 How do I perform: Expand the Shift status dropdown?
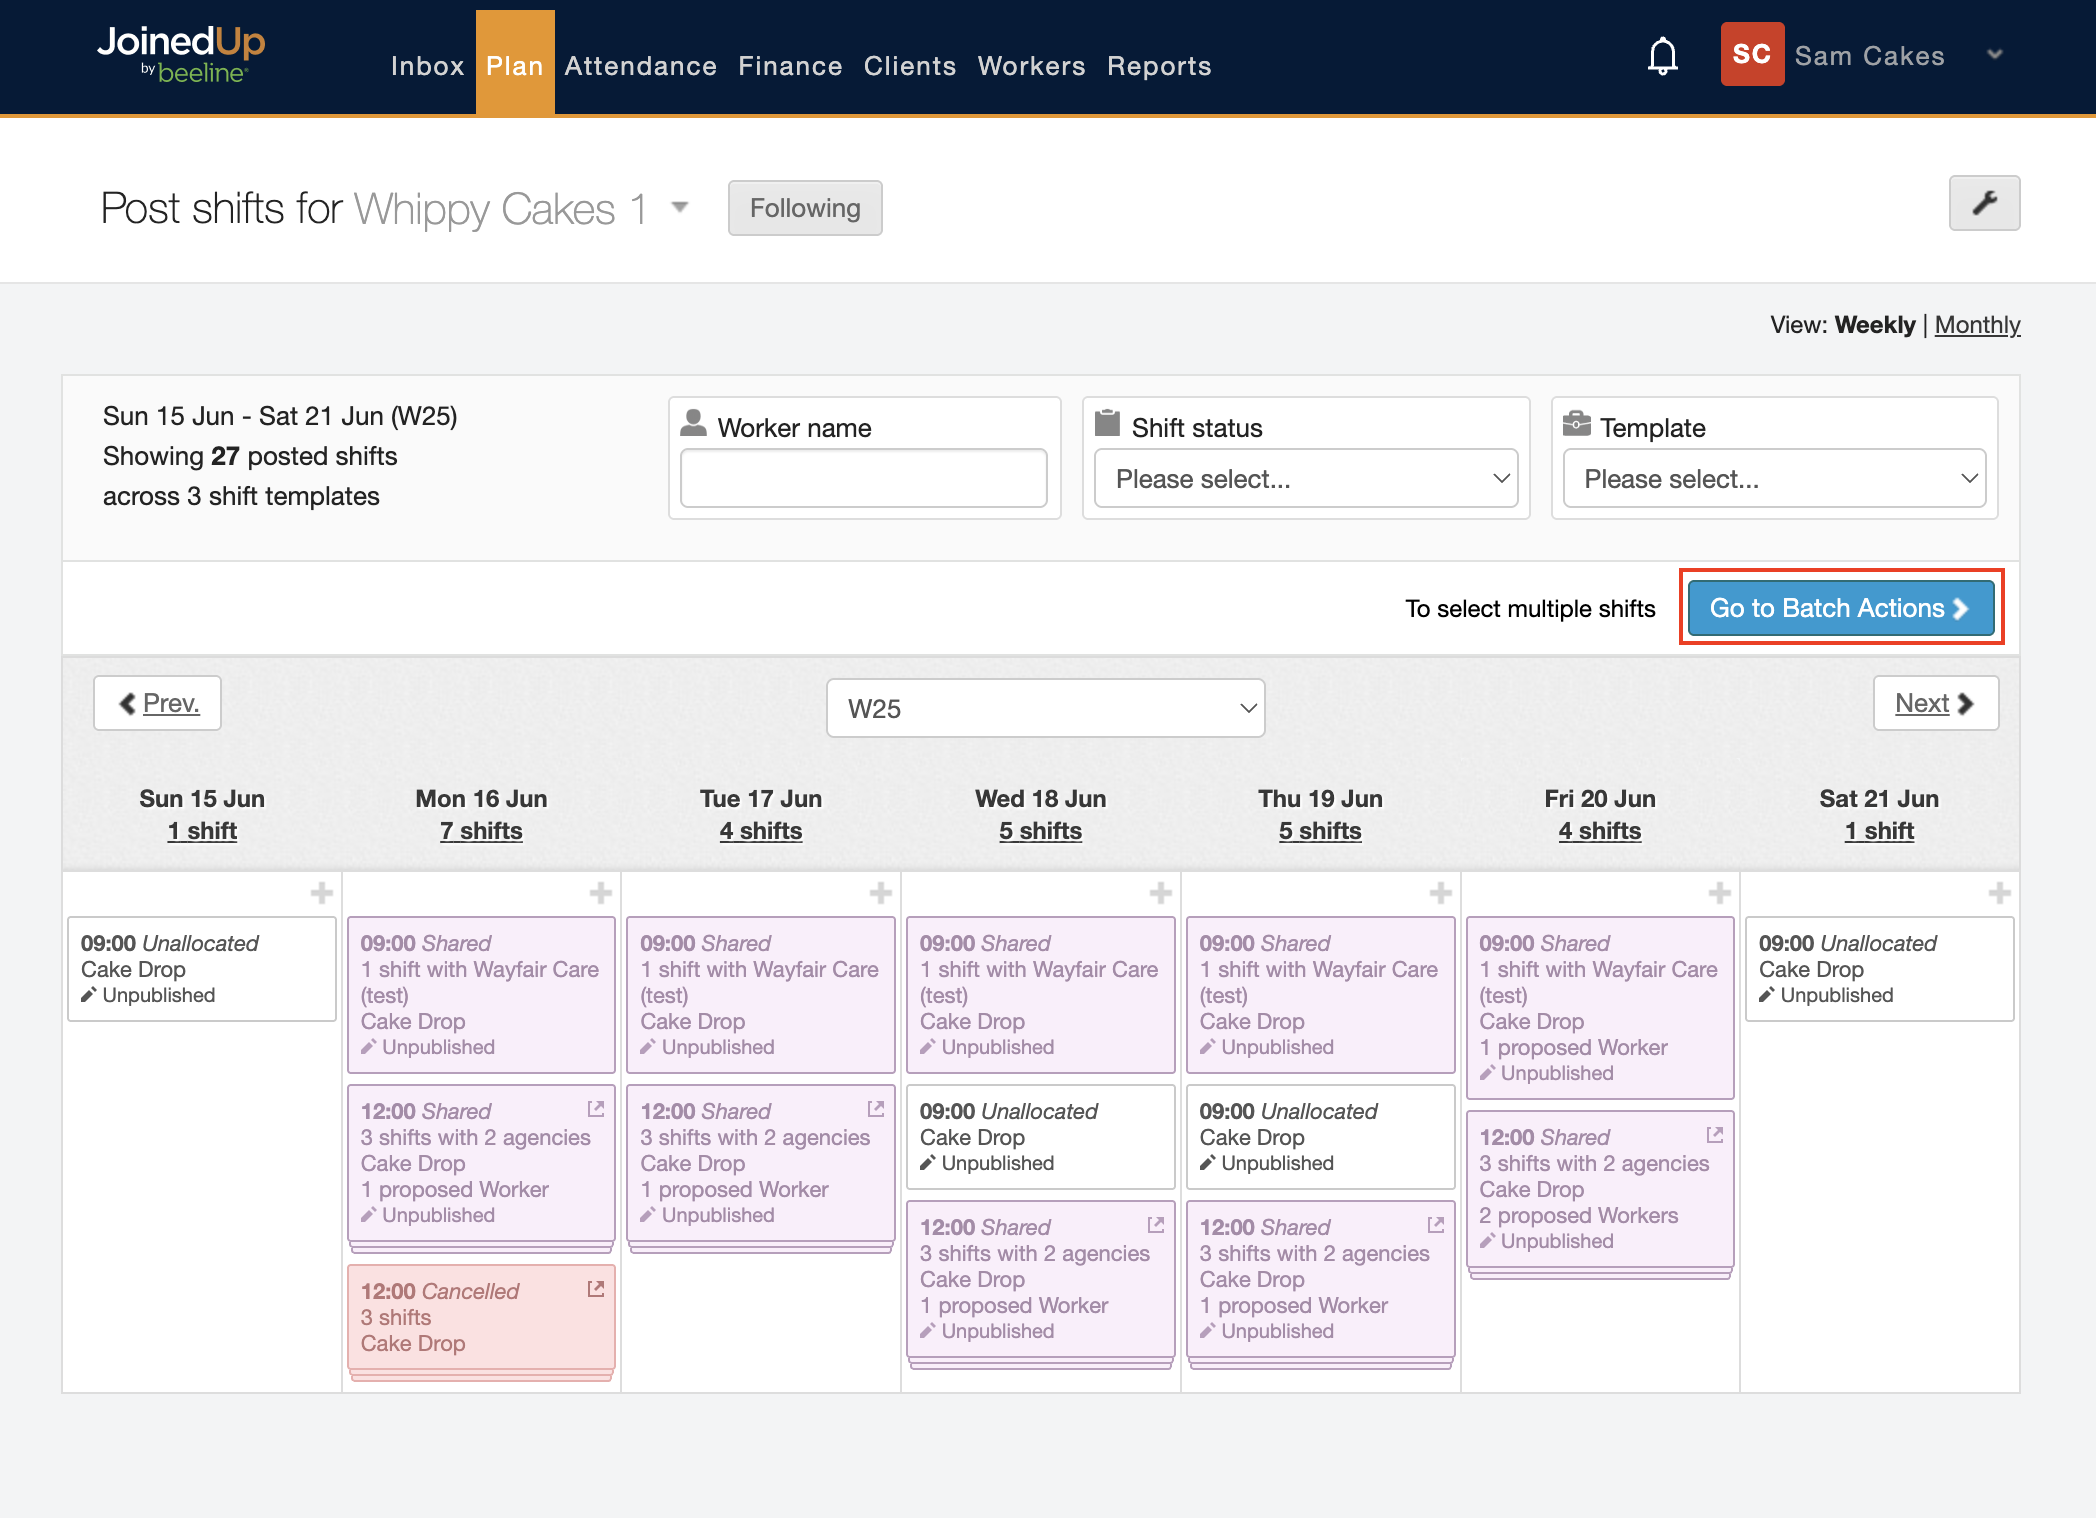pos(1306,479)
